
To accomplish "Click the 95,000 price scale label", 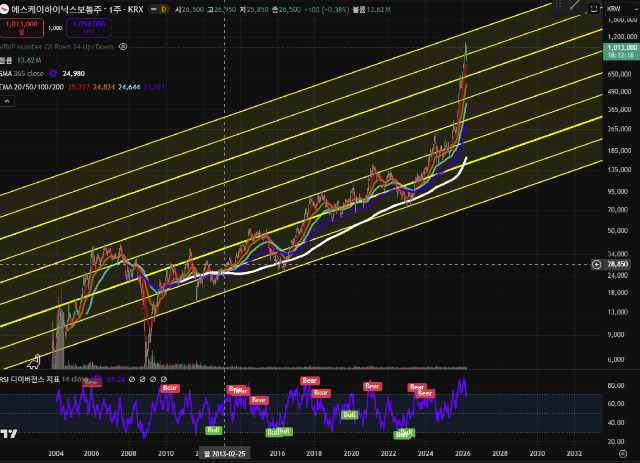I will [x=618, y=191].
